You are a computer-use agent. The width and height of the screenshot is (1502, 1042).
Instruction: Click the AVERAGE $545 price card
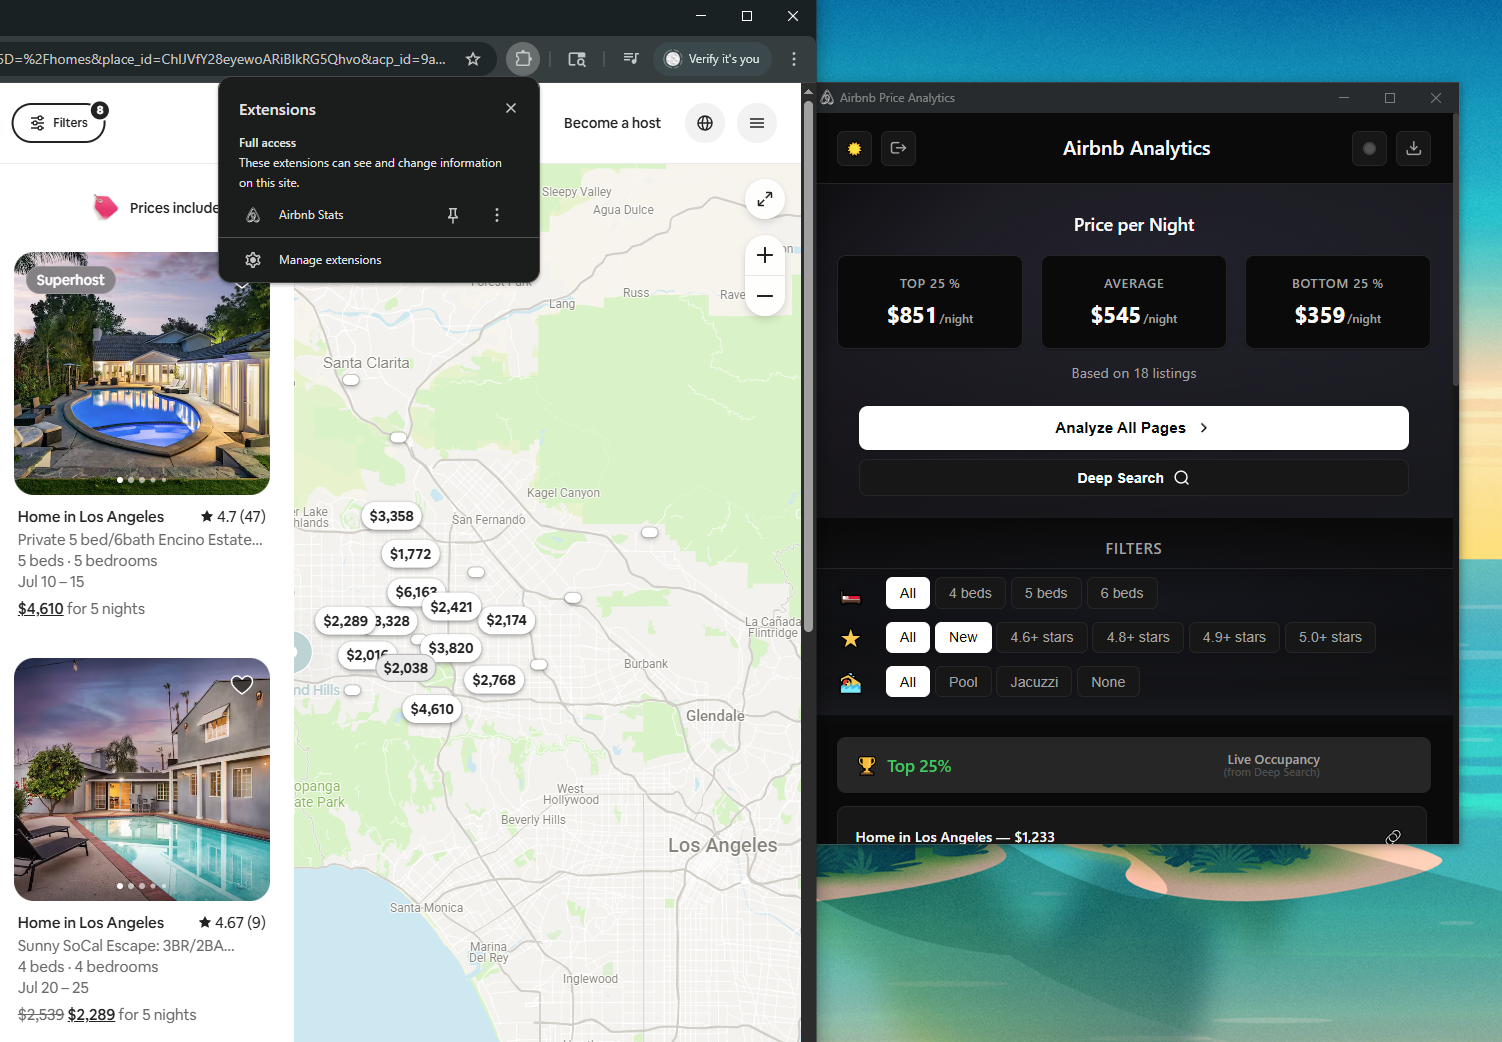pyautogui.click(x=1134, y=302)
